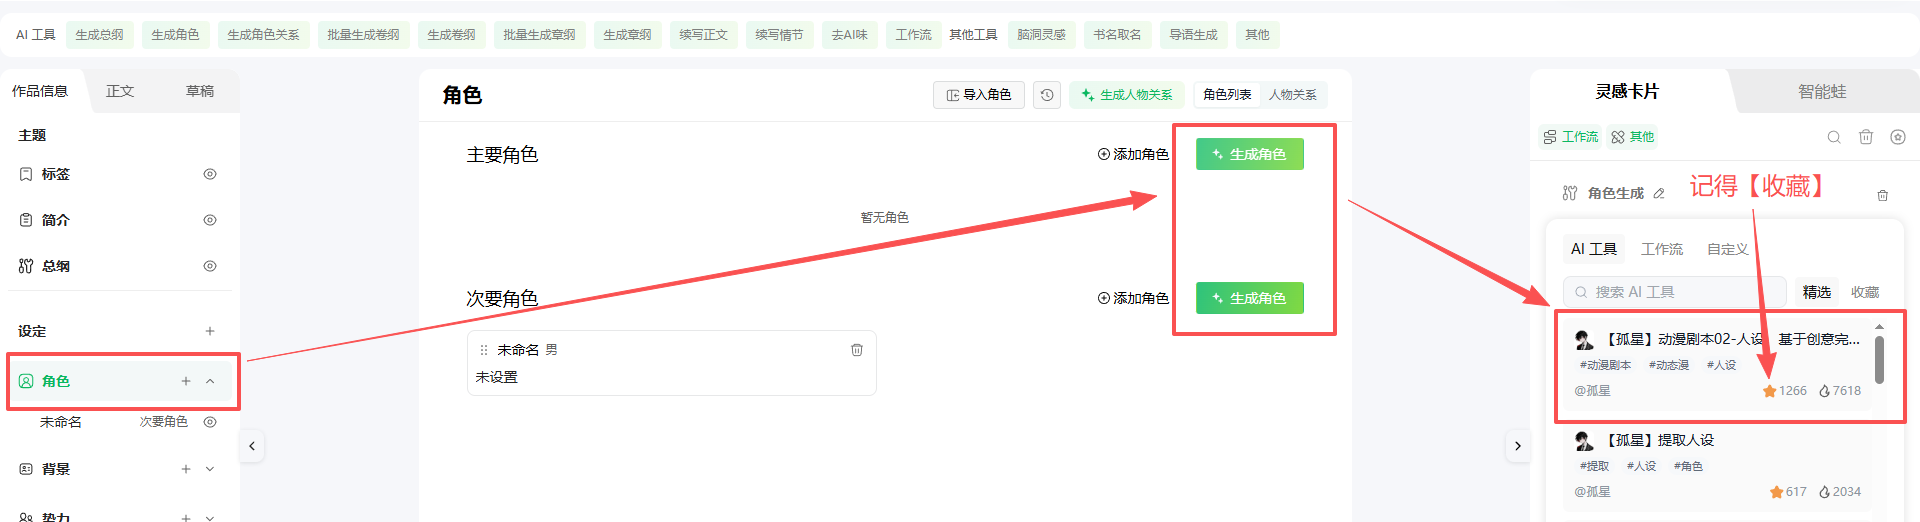Click 生成角色 for 主要角色

(1250, 154)
